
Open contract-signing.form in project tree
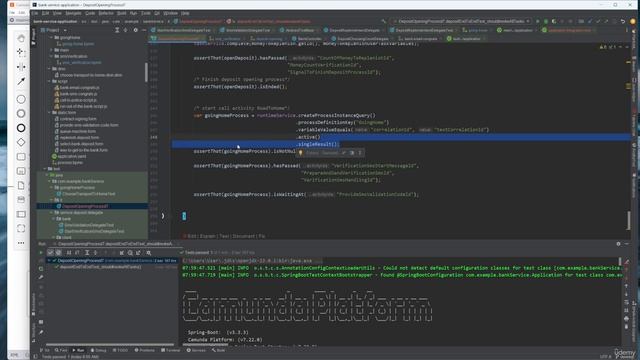(78, 119)
